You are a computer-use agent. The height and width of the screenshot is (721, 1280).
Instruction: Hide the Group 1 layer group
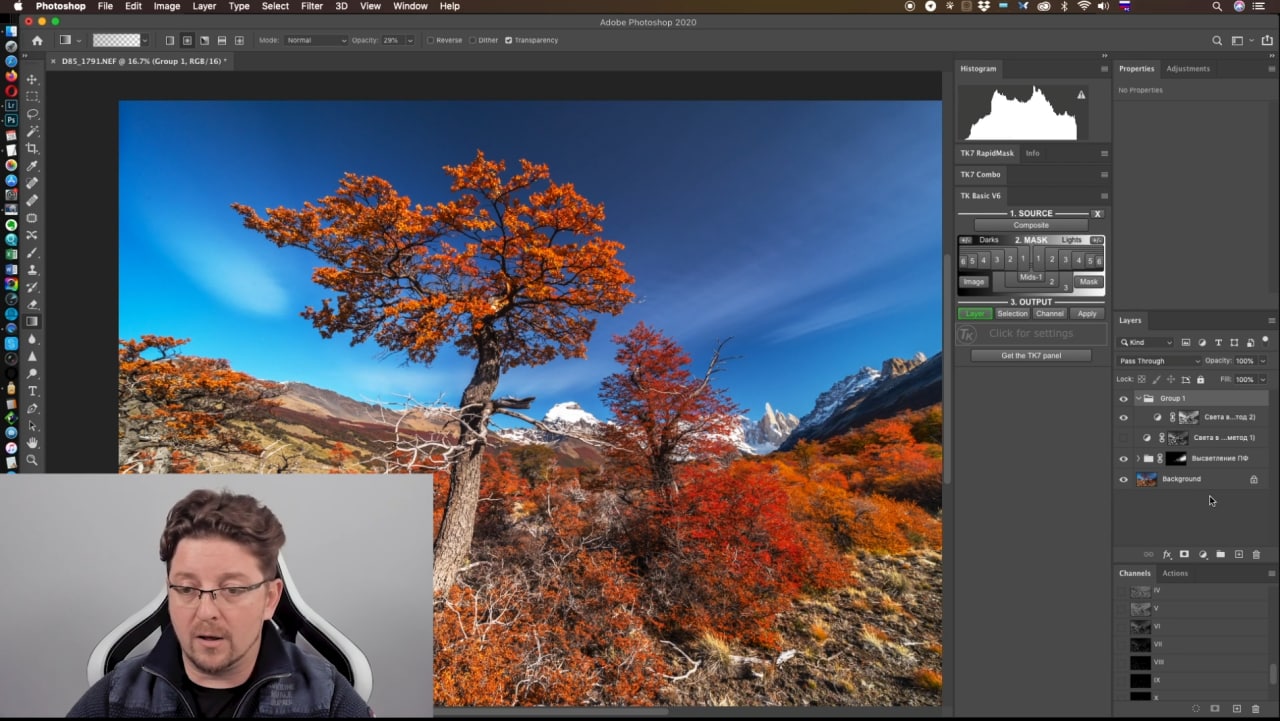tap(1123, 399)
